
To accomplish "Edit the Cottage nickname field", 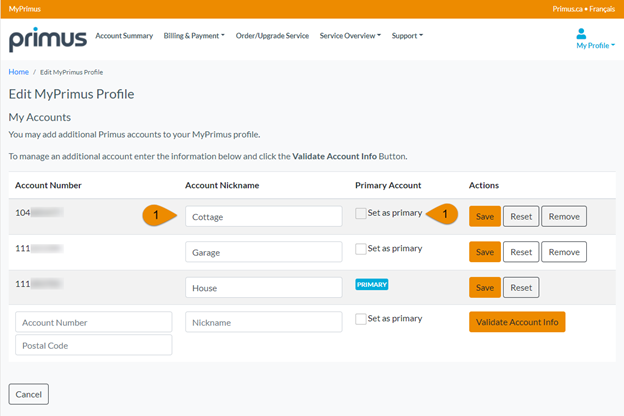I will (263, 216).
